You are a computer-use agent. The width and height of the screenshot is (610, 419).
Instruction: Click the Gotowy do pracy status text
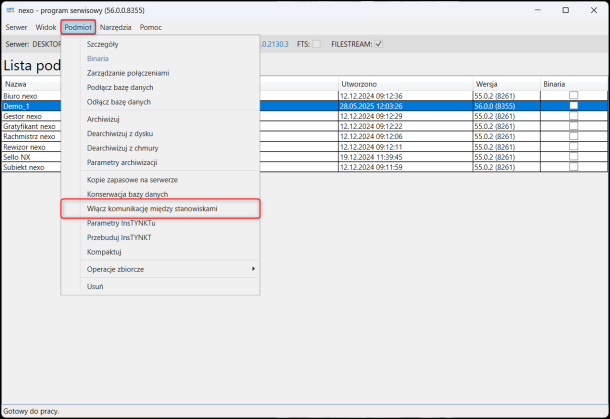pyautogui.click(x=31, y=411)
